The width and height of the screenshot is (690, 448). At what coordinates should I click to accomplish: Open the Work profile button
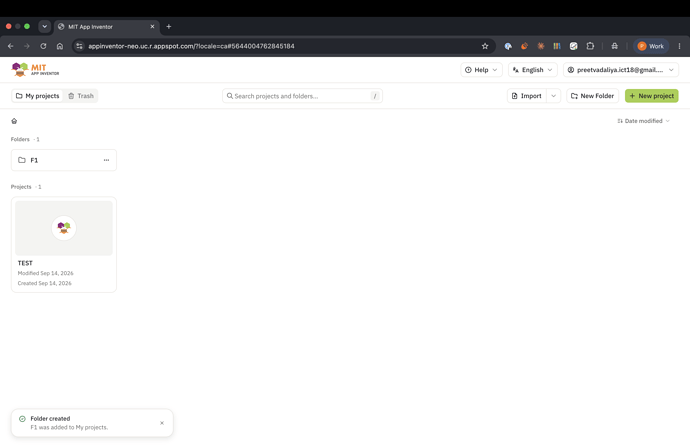(x=651, y=46)
